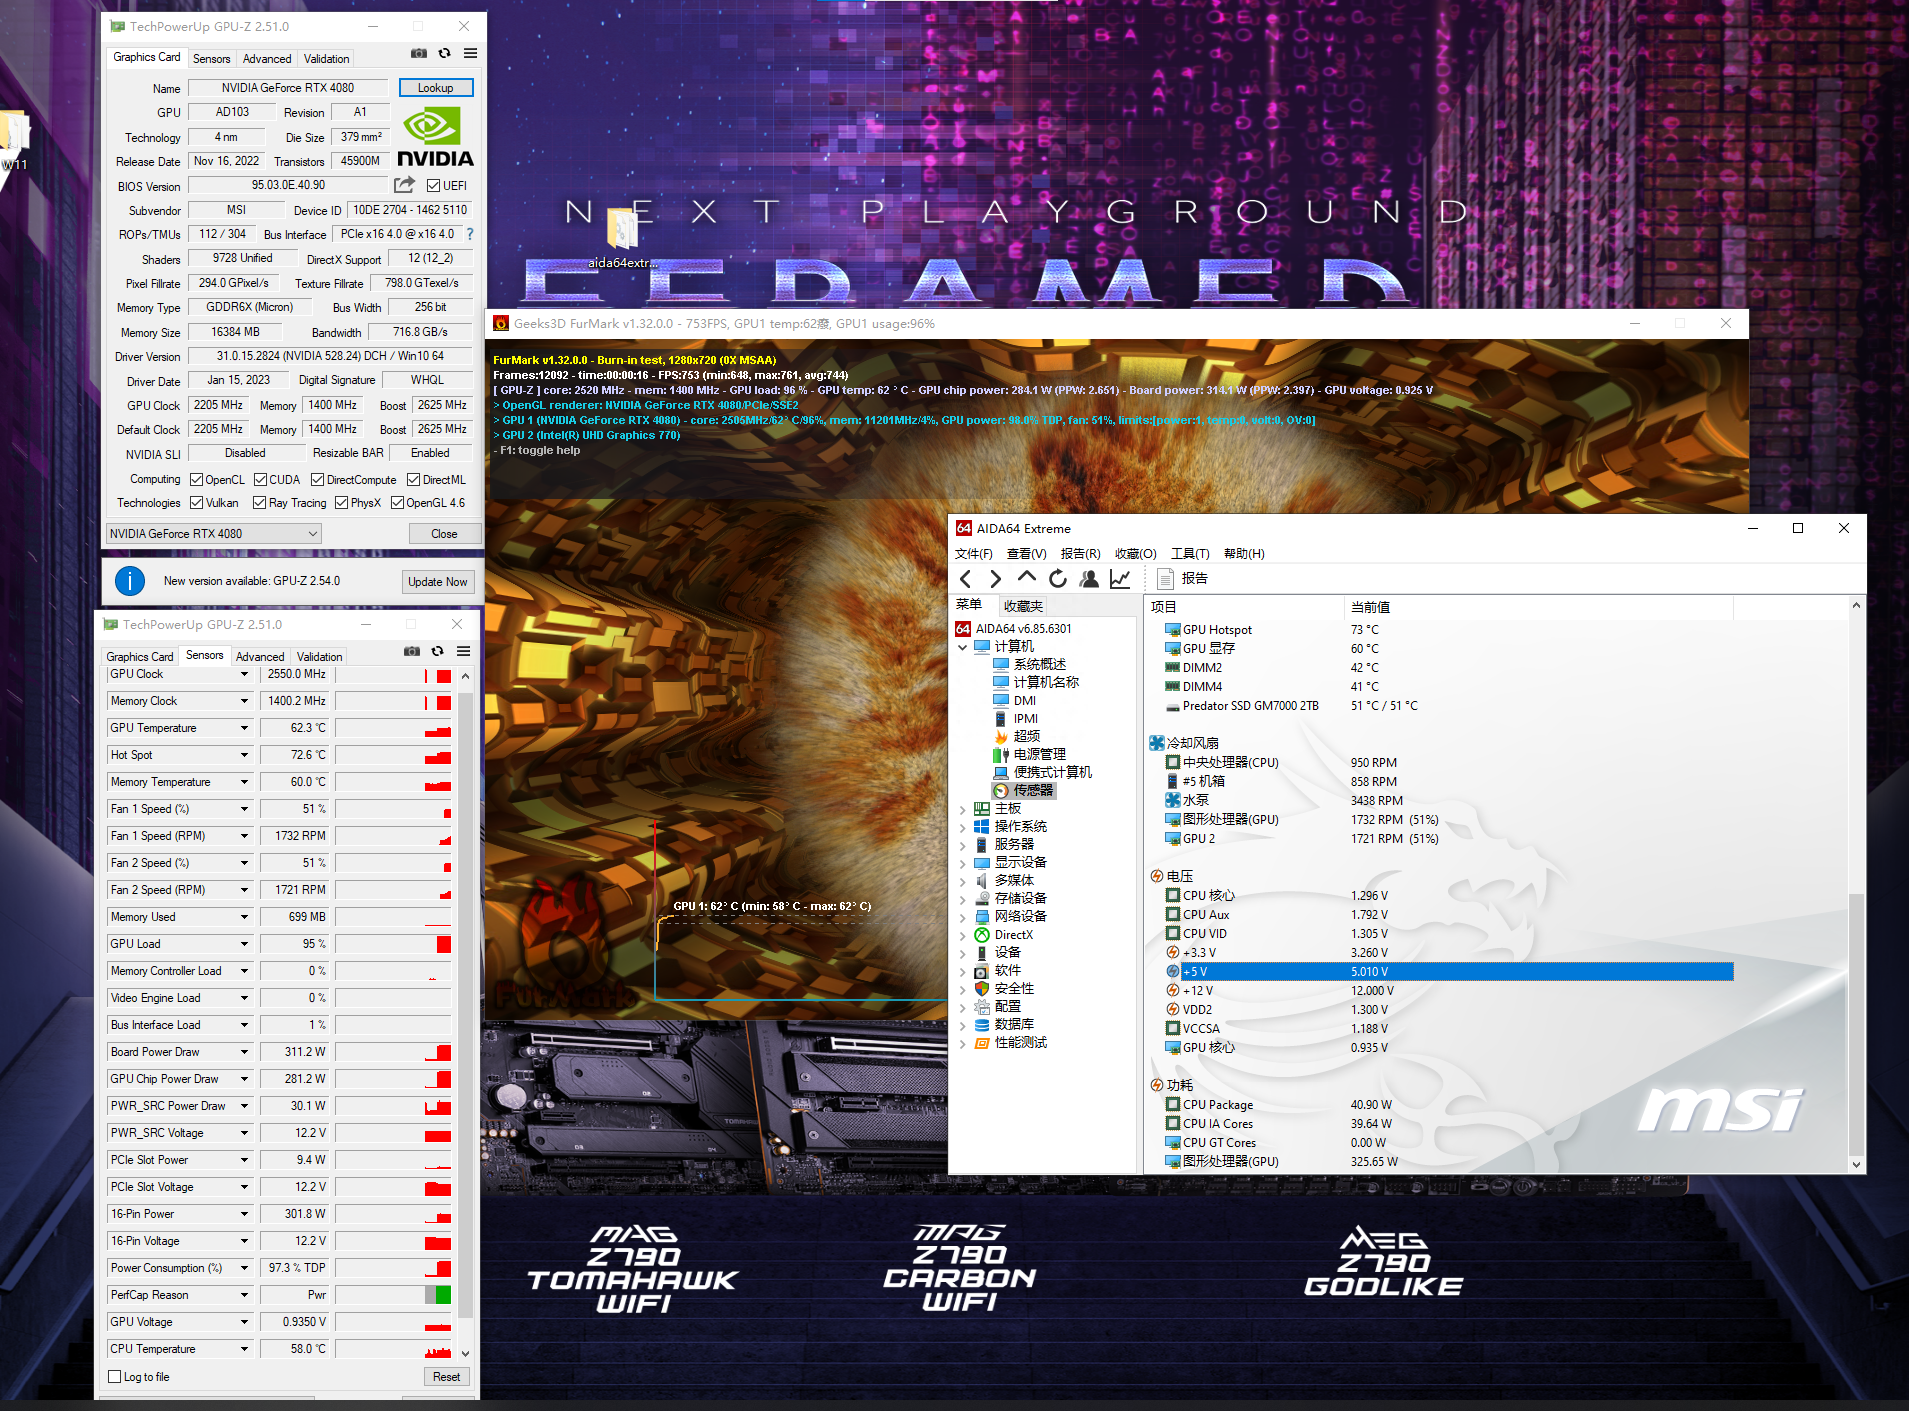Click AIDA64 forward navigation arrow

click(995, 578)
